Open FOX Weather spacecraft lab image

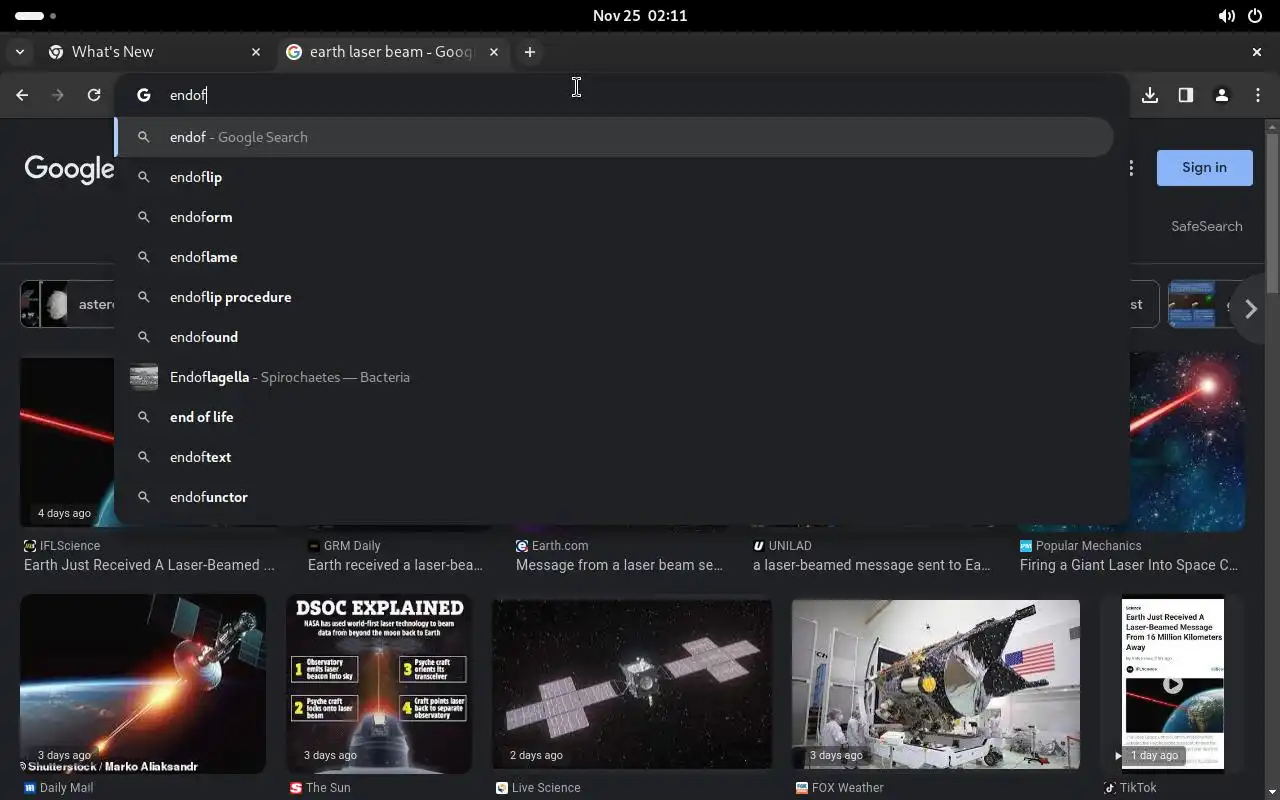pos(936,684)
